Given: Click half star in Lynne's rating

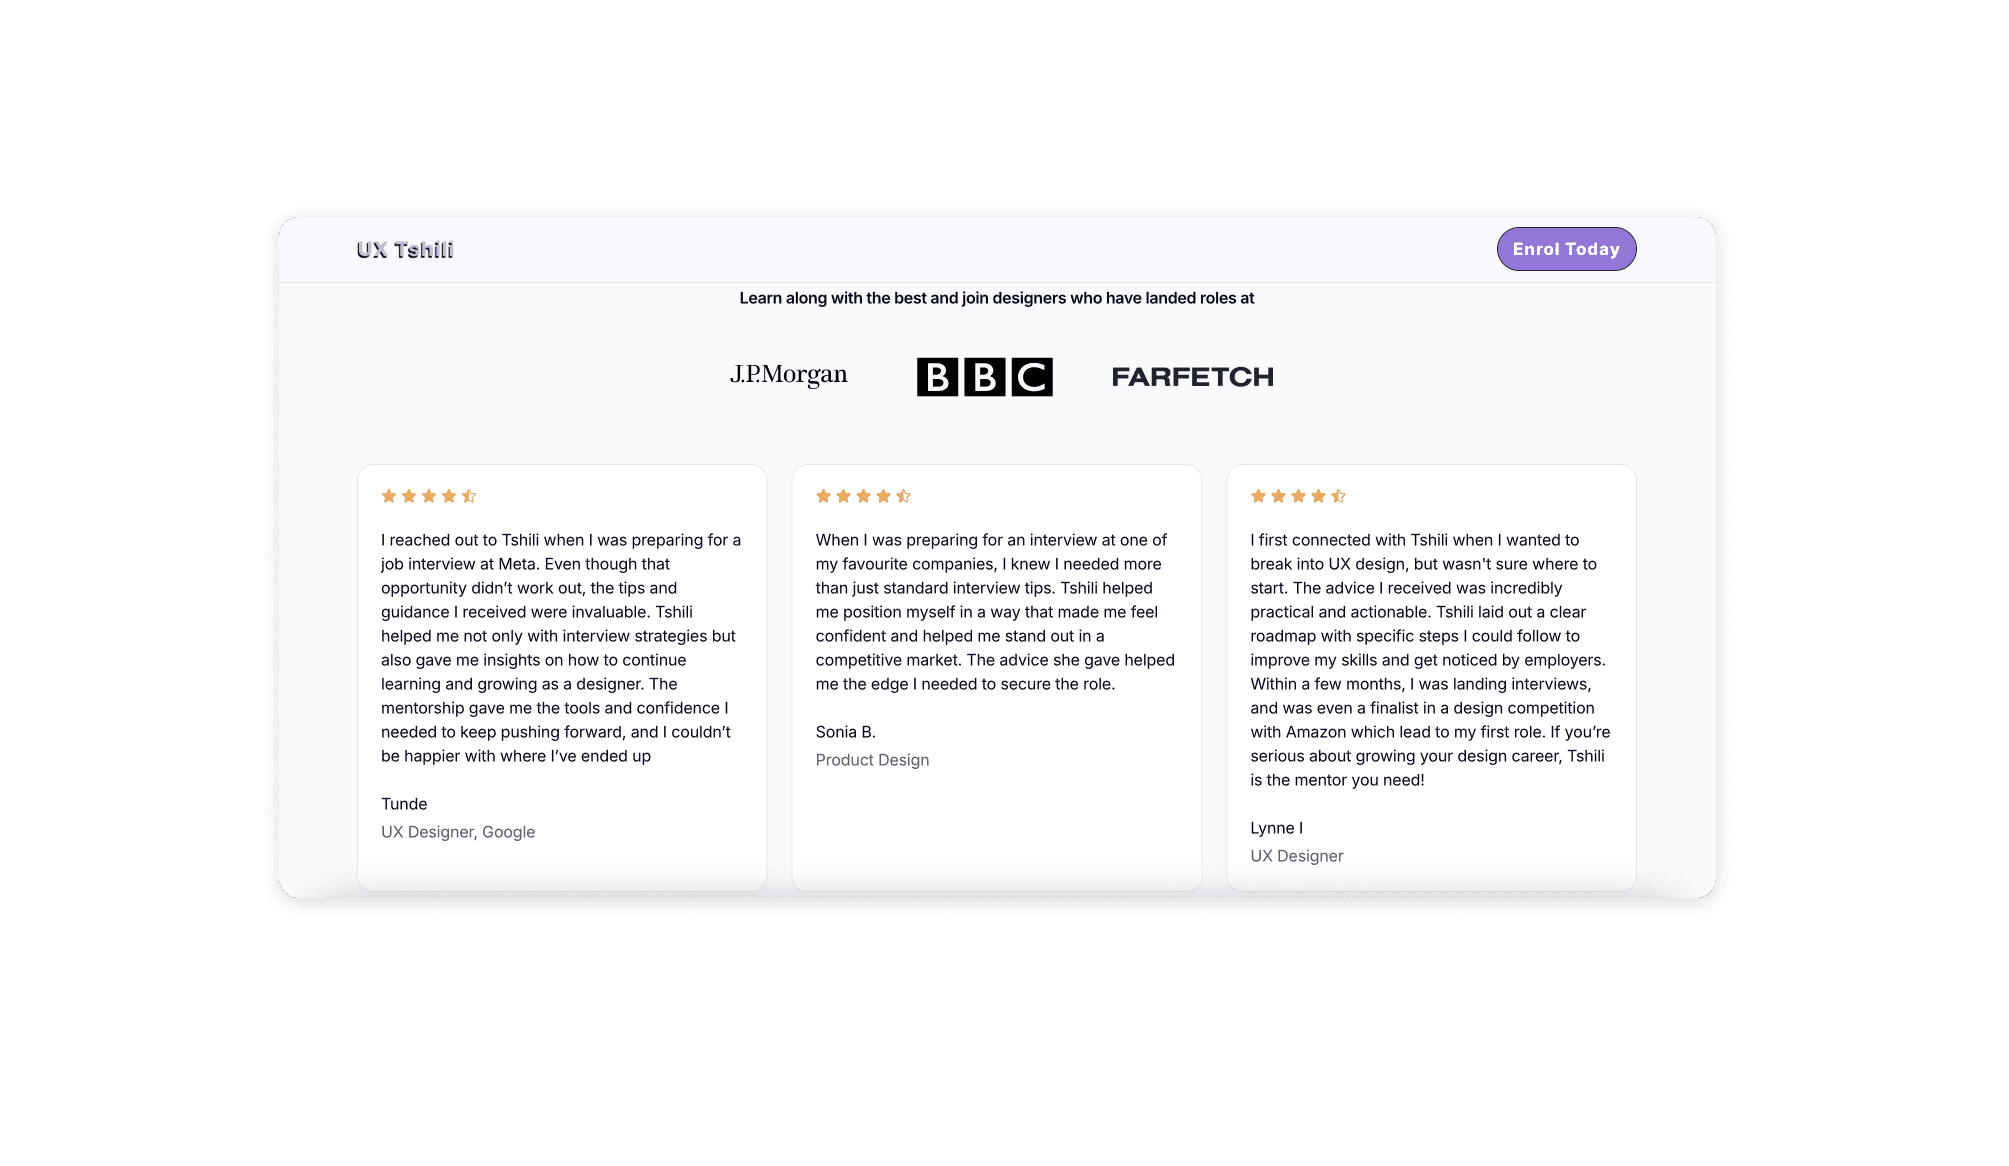Looking at the screenshot, I should tap(1338, 496).
